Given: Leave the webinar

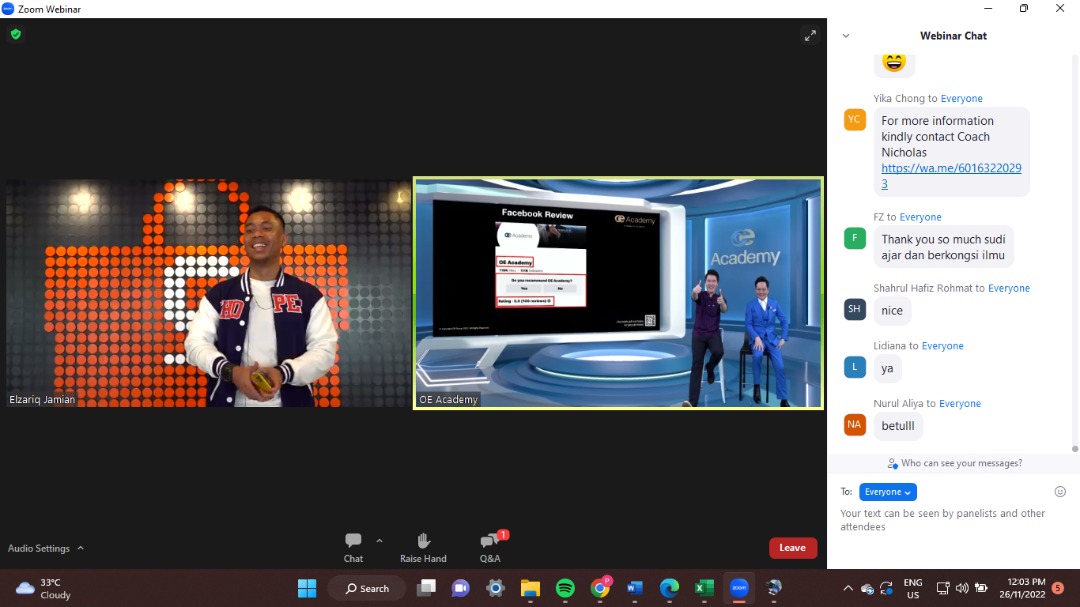Looking at the screenshot, I should [792, 548].
